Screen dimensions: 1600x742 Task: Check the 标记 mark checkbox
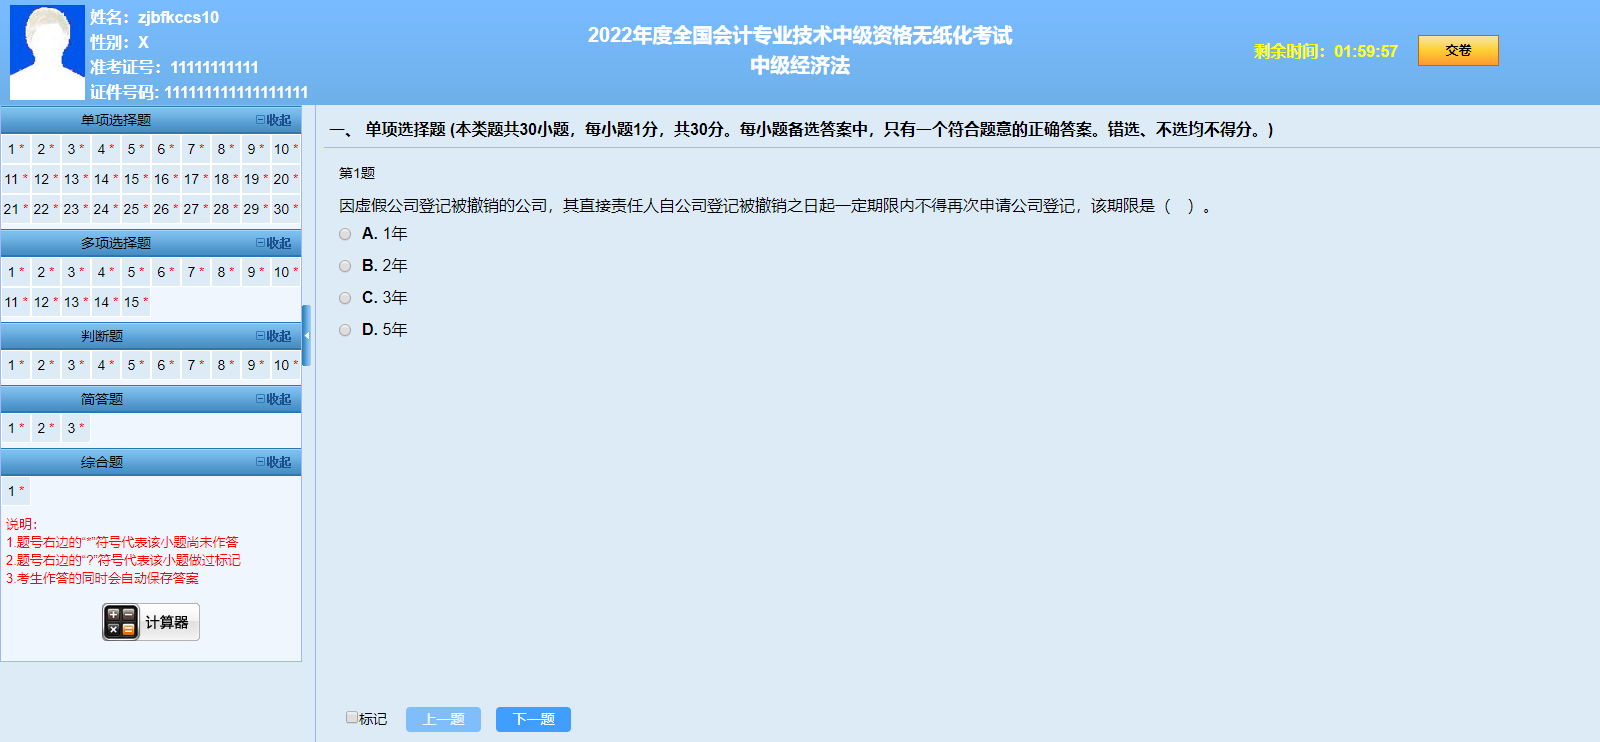click(x=352, y=717)
